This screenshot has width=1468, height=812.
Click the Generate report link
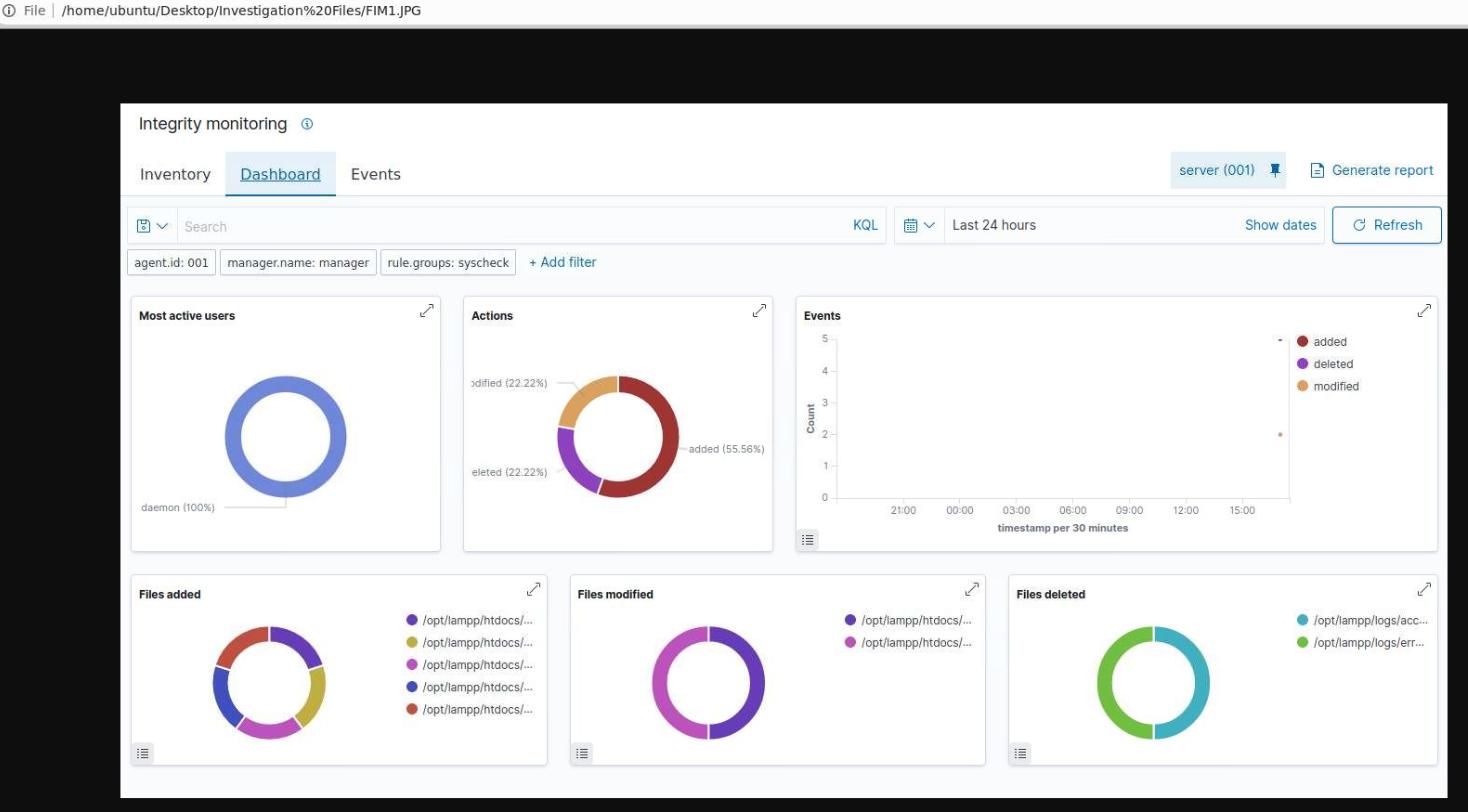1372,170
